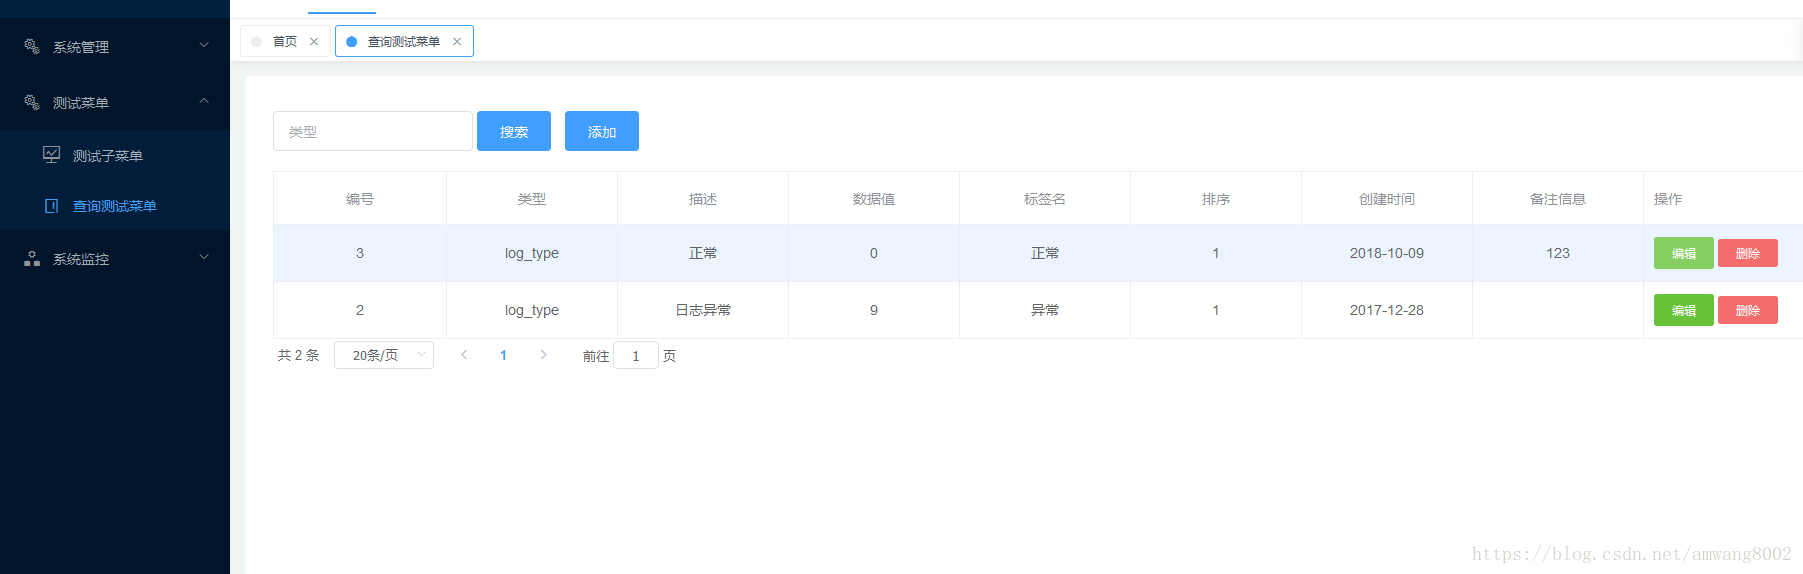Viewport: 1803px width, 574px height.
Task: Click the 前往 page number input
Action: tap(636, 355)
